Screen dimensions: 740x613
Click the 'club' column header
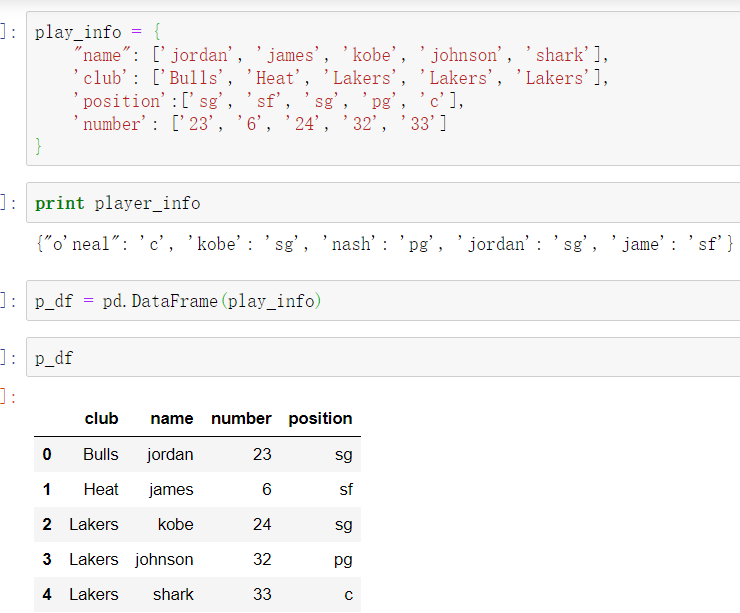(x=101, y=419)
